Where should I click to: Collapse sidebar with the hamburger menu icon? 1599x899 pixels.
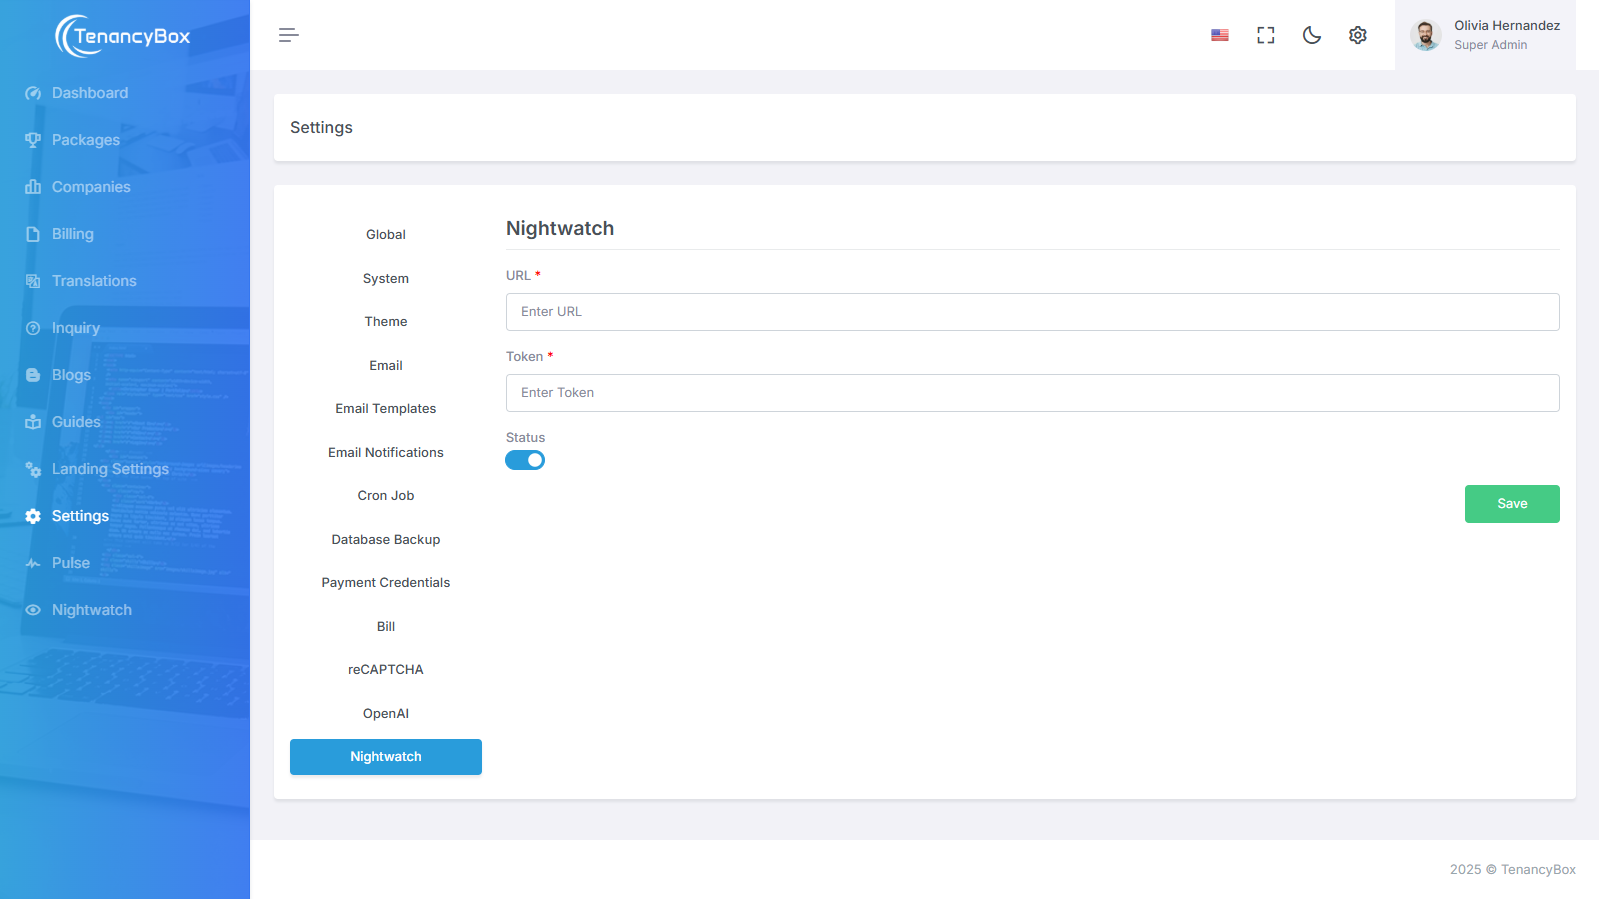point(289,35)
